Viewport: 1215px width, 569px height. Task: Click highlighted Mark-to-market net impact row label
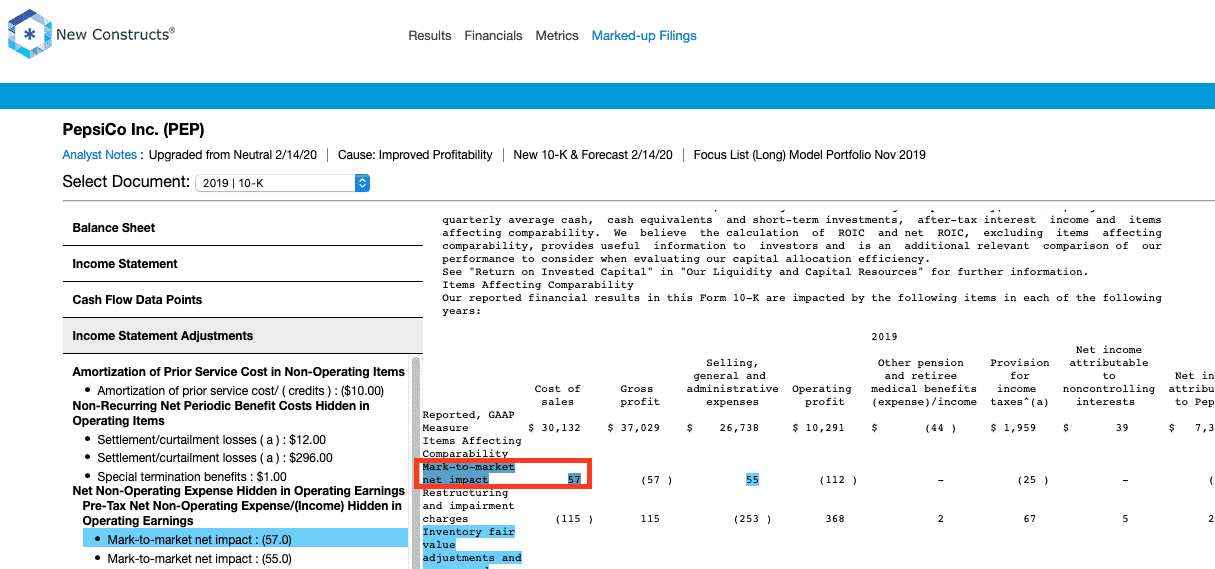(469, 473)
